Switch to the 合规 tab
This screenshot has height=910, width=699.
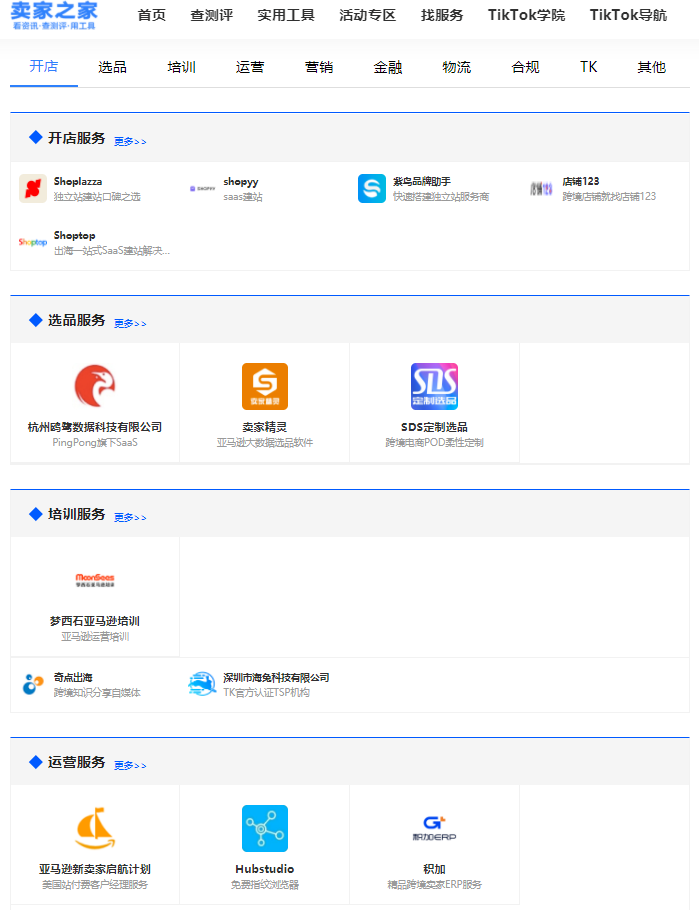[525, 67]
